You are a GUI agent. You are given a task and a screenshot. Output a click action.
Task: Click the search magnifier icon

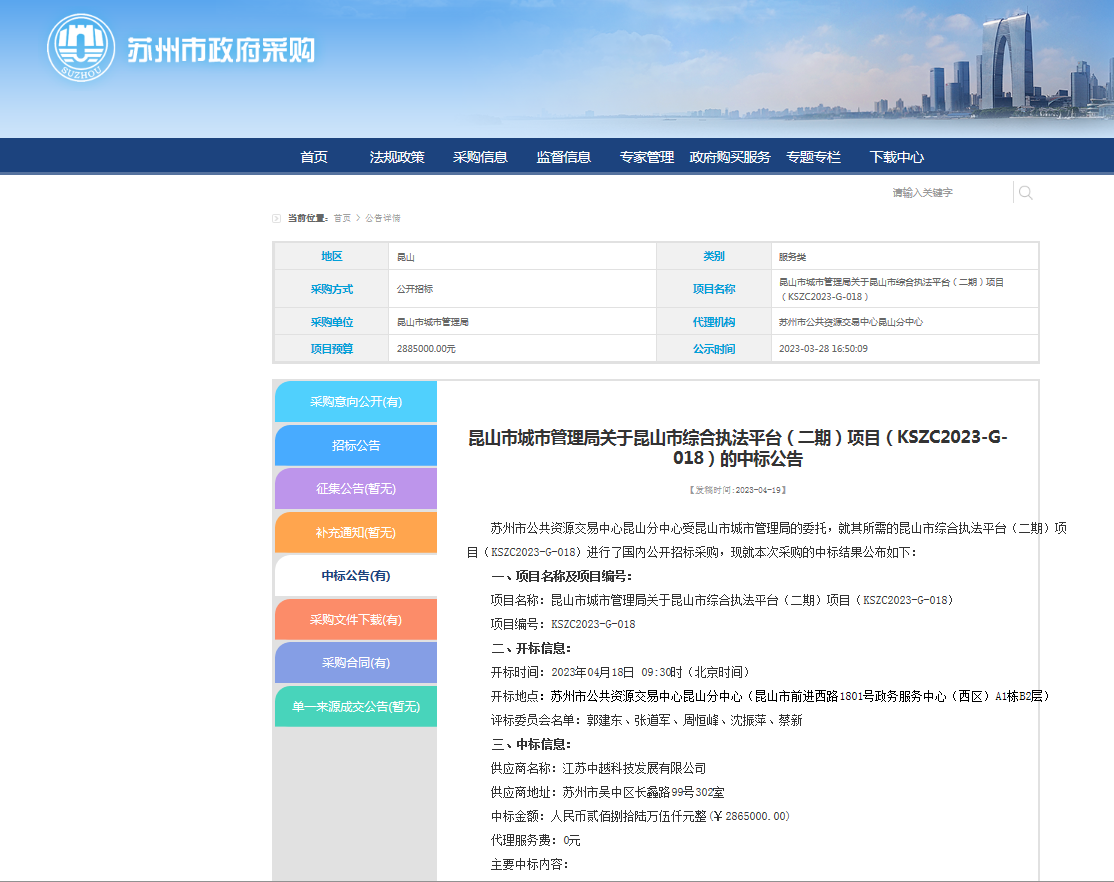coord(1025,193)
